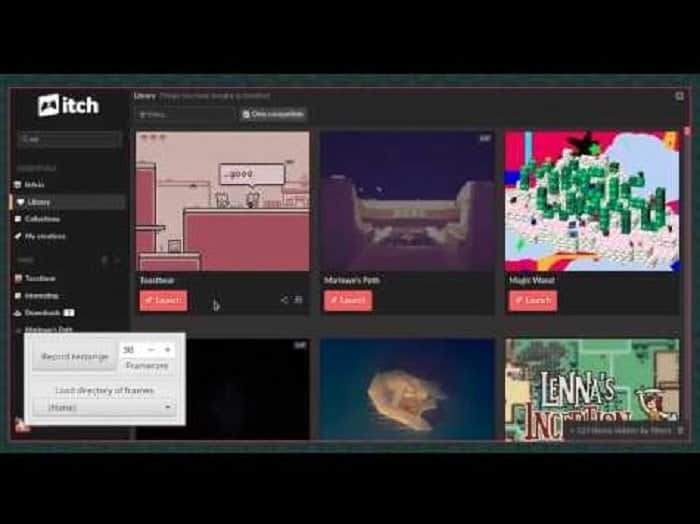Launch the Toothfear game

(x=163, y=300)
